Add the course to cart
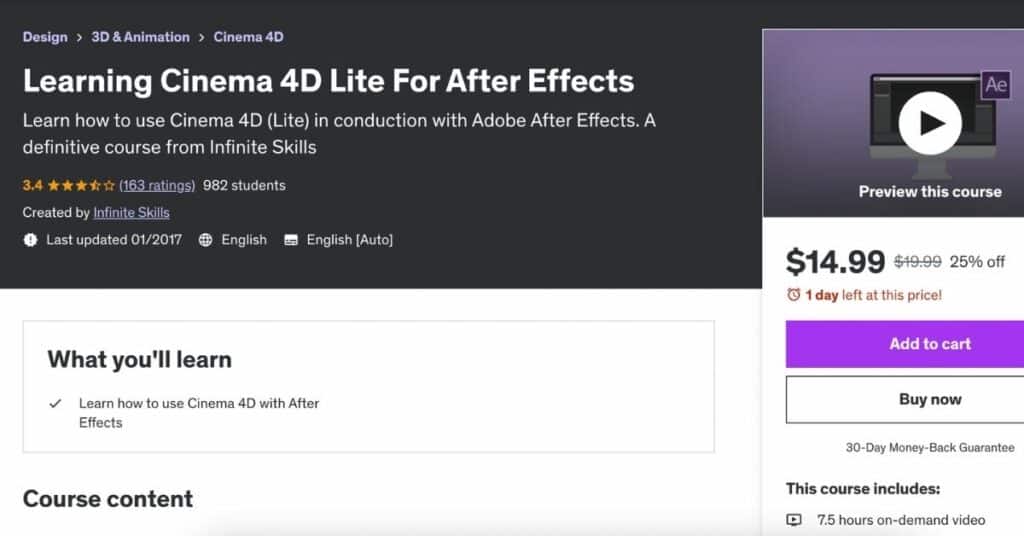 (x=905, y=344)
